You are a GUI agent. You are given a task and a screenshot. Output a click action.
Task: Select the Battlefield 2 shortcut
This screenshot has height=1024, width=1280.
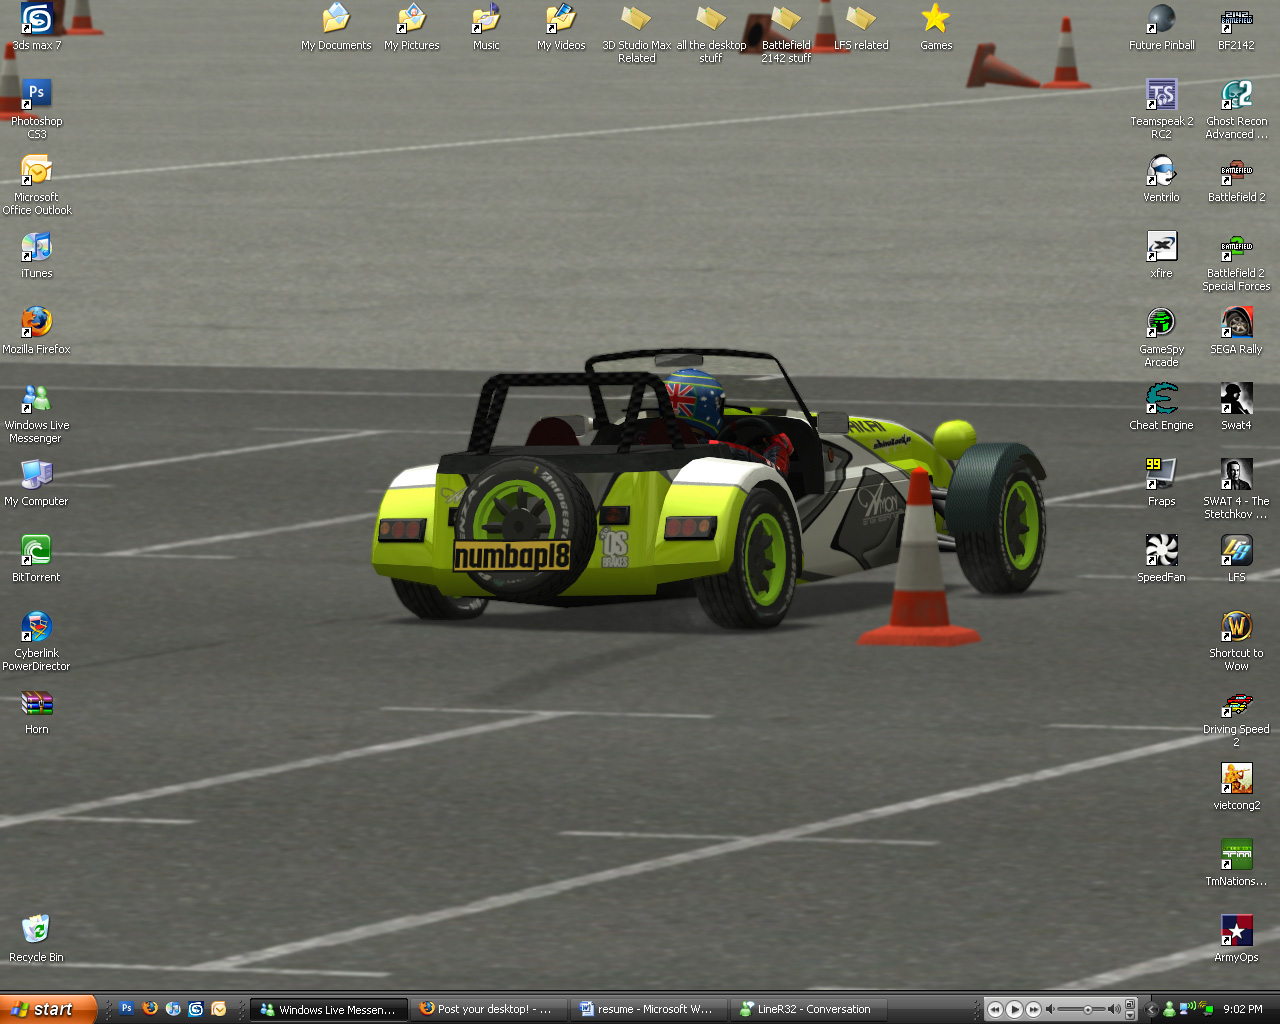(x=1237, y=179)
